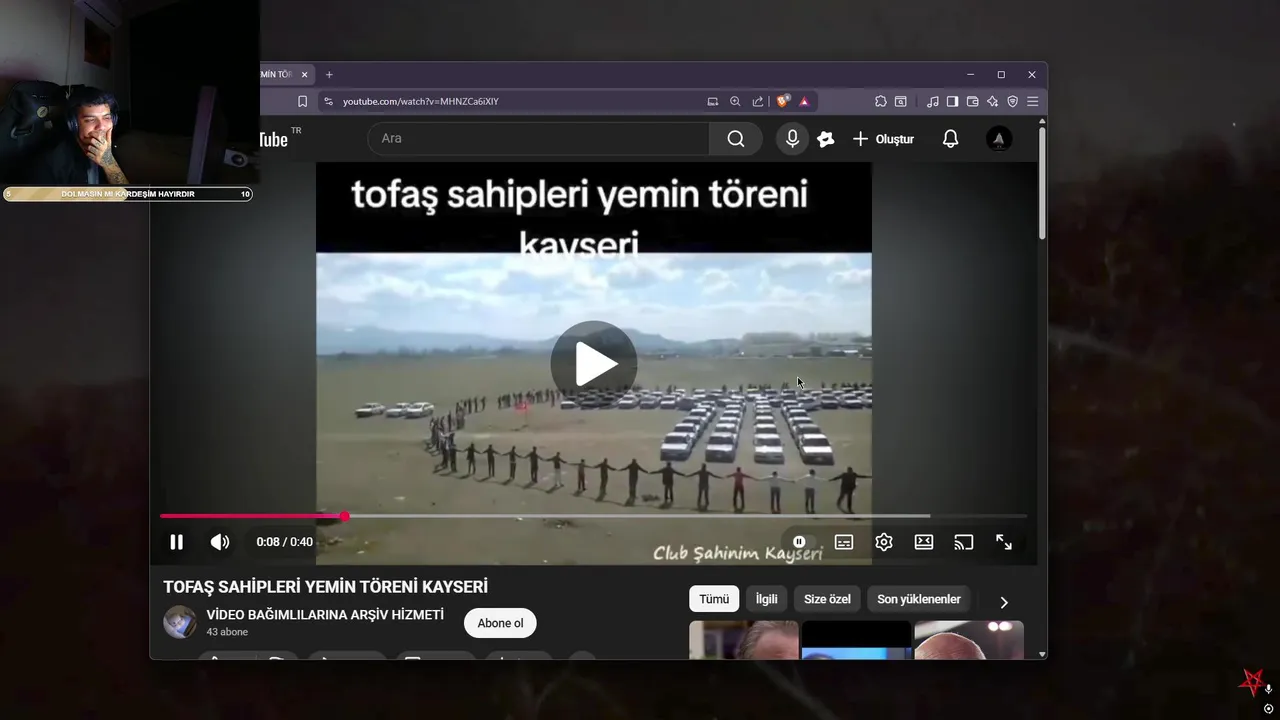Screen dimensions: 1280x720
Task: Share the page with the share icon
Action: click(x=758, y=101)
